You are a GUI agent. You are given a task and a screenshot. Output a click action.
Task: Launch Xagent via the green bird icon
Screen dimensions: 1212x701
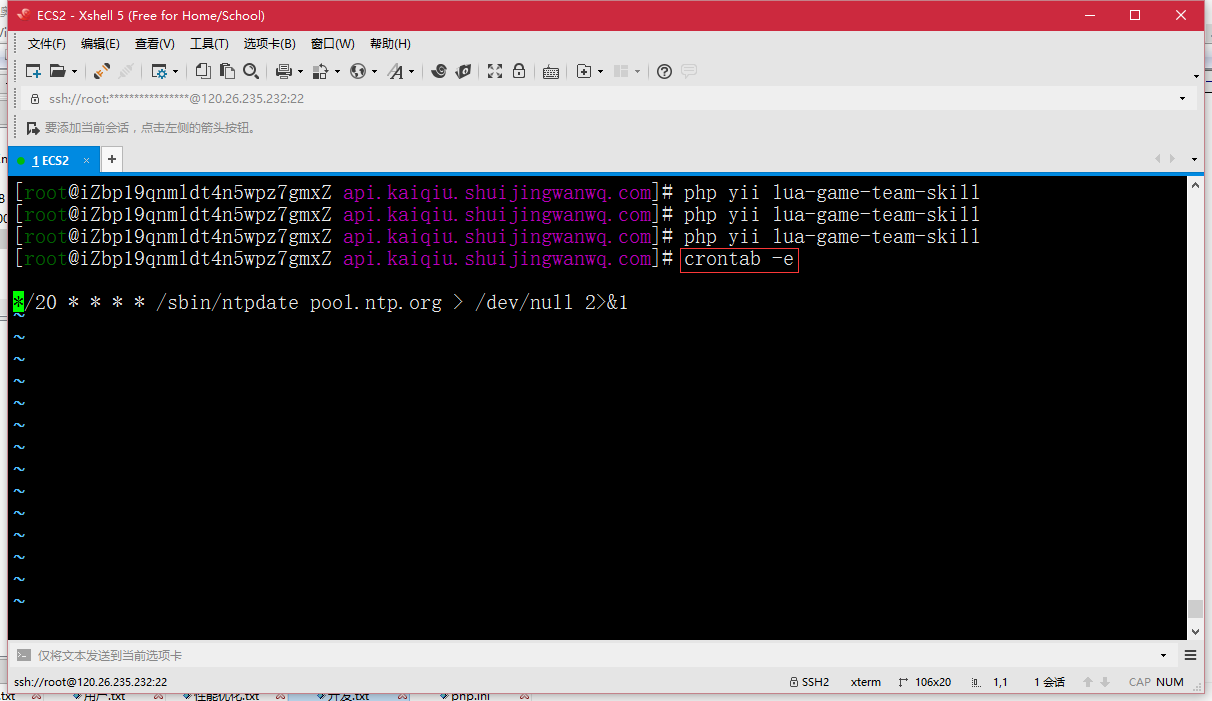463,71
